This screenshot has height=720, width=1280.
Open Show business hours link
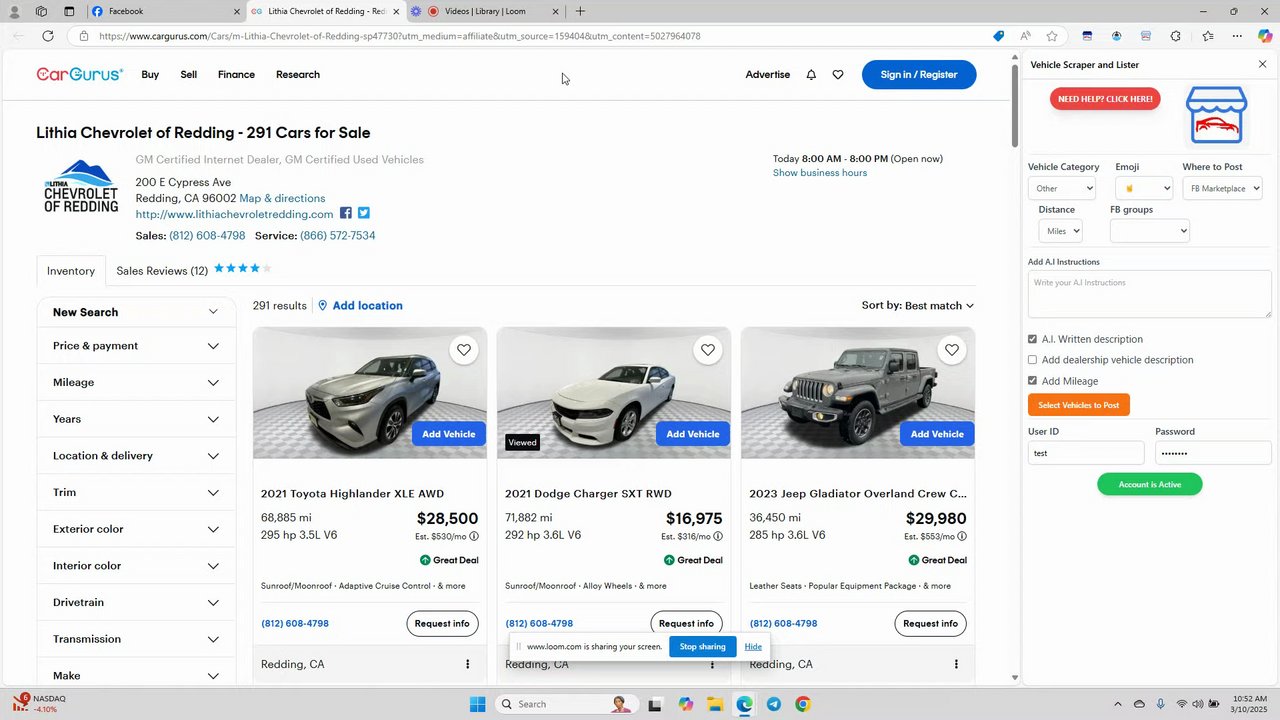coord(820,173)
